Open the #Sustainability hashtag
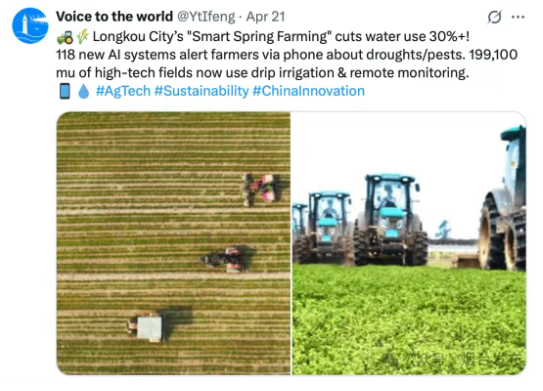Viewport: 543px width, 391px height. [x=202, y=91]
